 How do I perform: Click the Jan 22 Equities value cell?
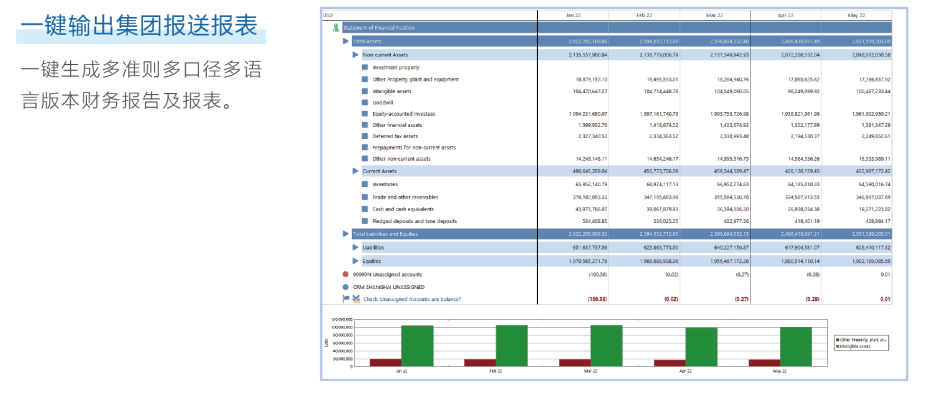[x=573, y=261]
